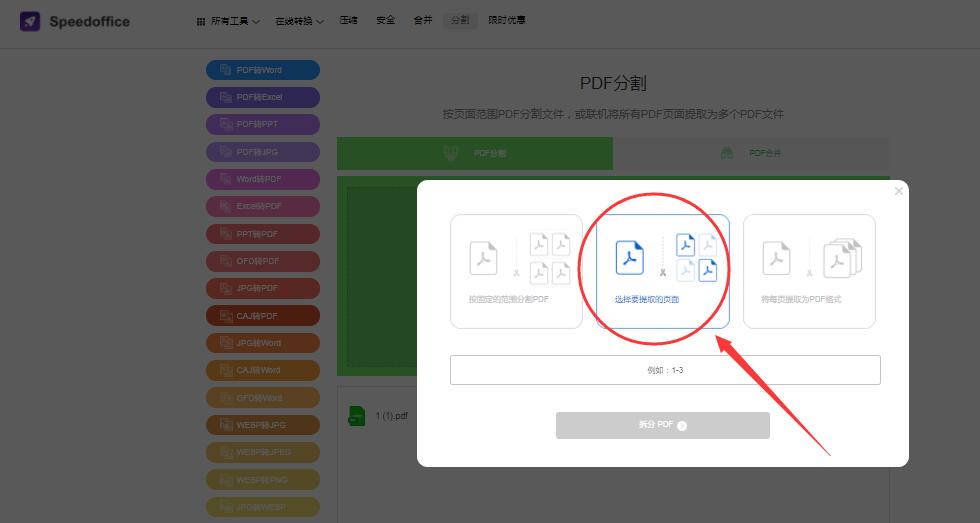Select the OFD转Word sidebar tool
Screen dimensions: 980x523
click(263, 397)
